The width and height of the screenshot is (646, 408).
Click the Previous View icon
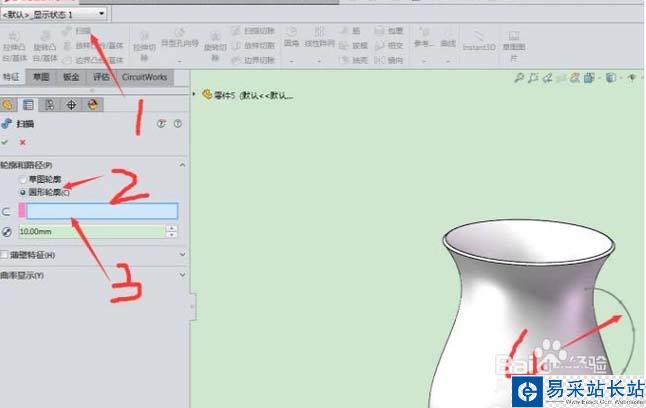[547, 77]
